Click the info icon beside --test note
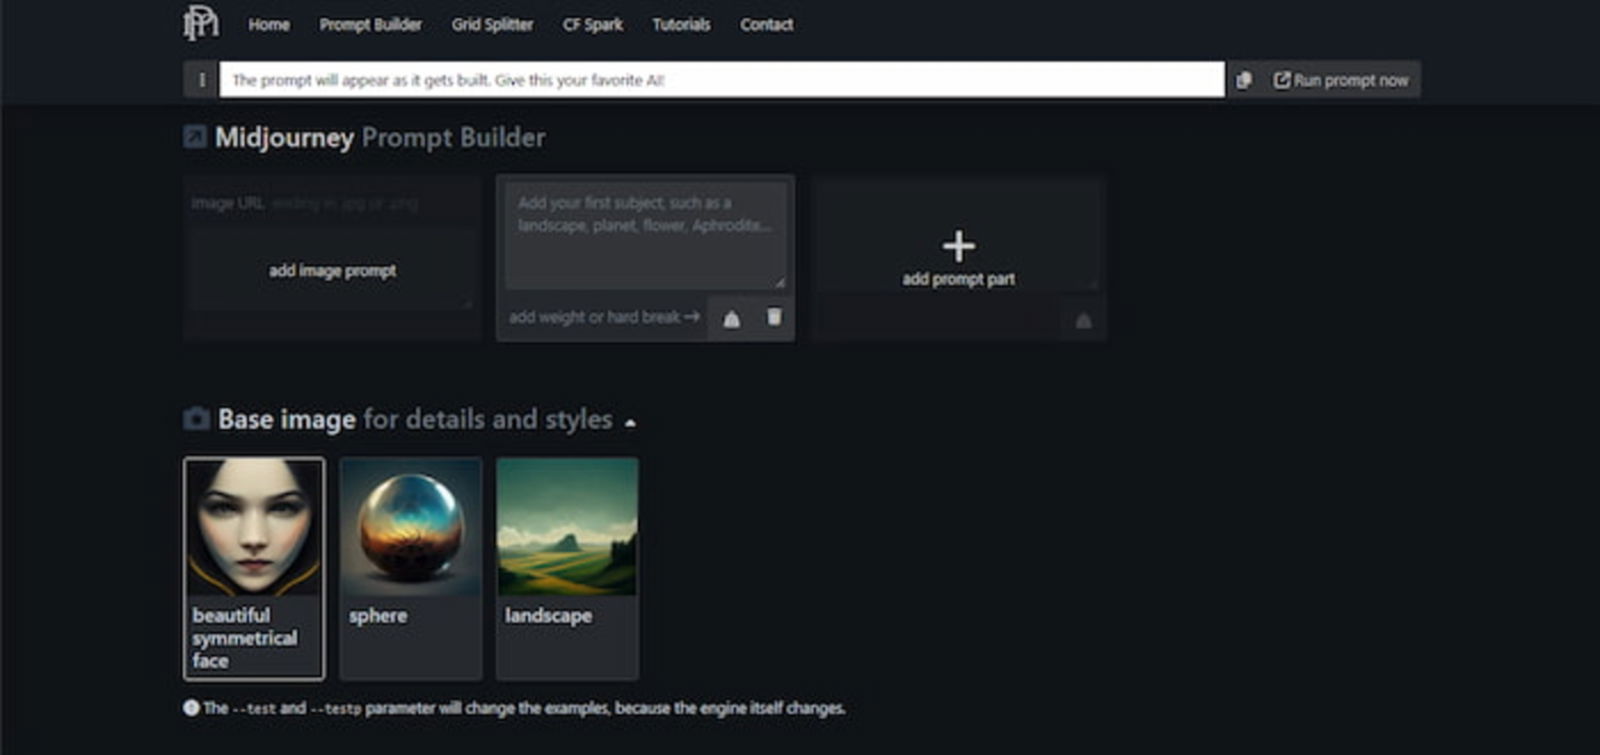This screenshot has height=755, width=1600. tap(191, 707)
